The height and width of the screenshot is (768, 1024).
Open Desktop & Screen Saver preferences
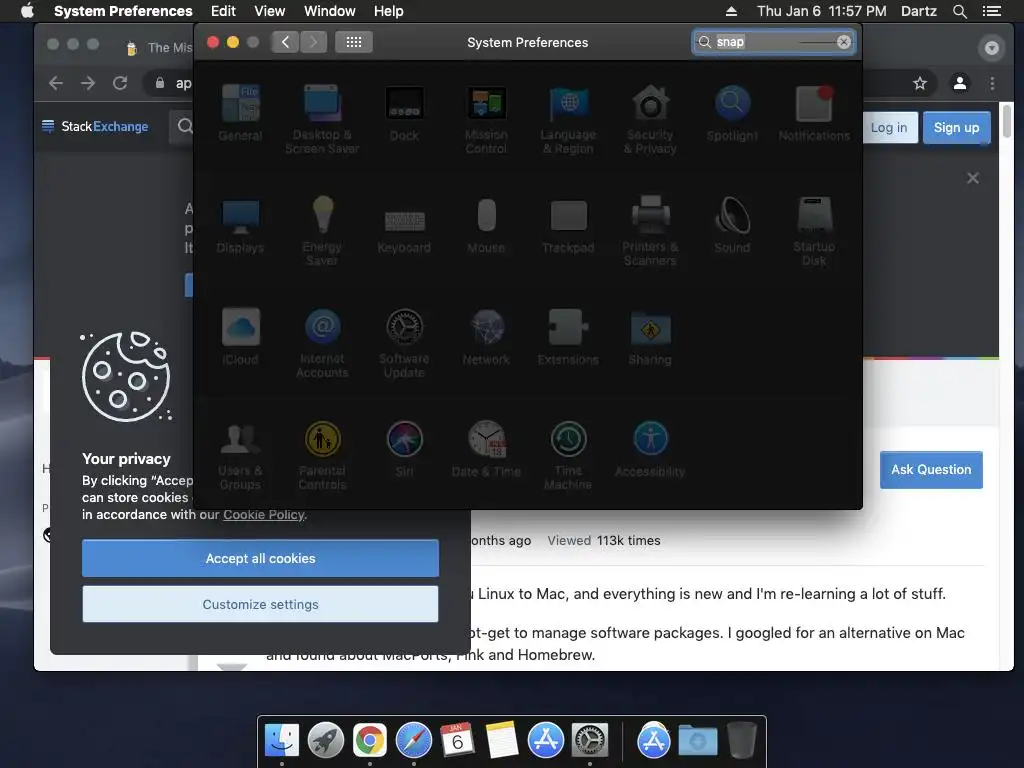click(322, 119)
